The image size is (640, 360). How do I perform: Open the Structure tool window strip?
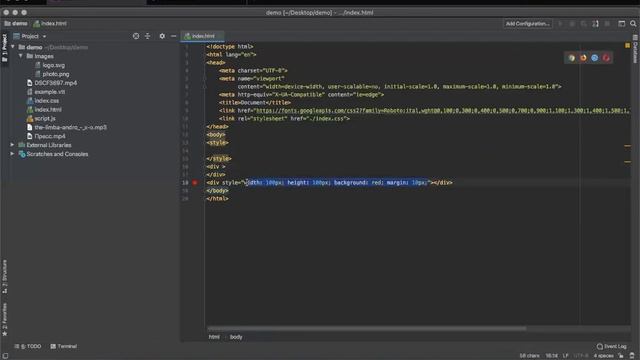[4, 276]
